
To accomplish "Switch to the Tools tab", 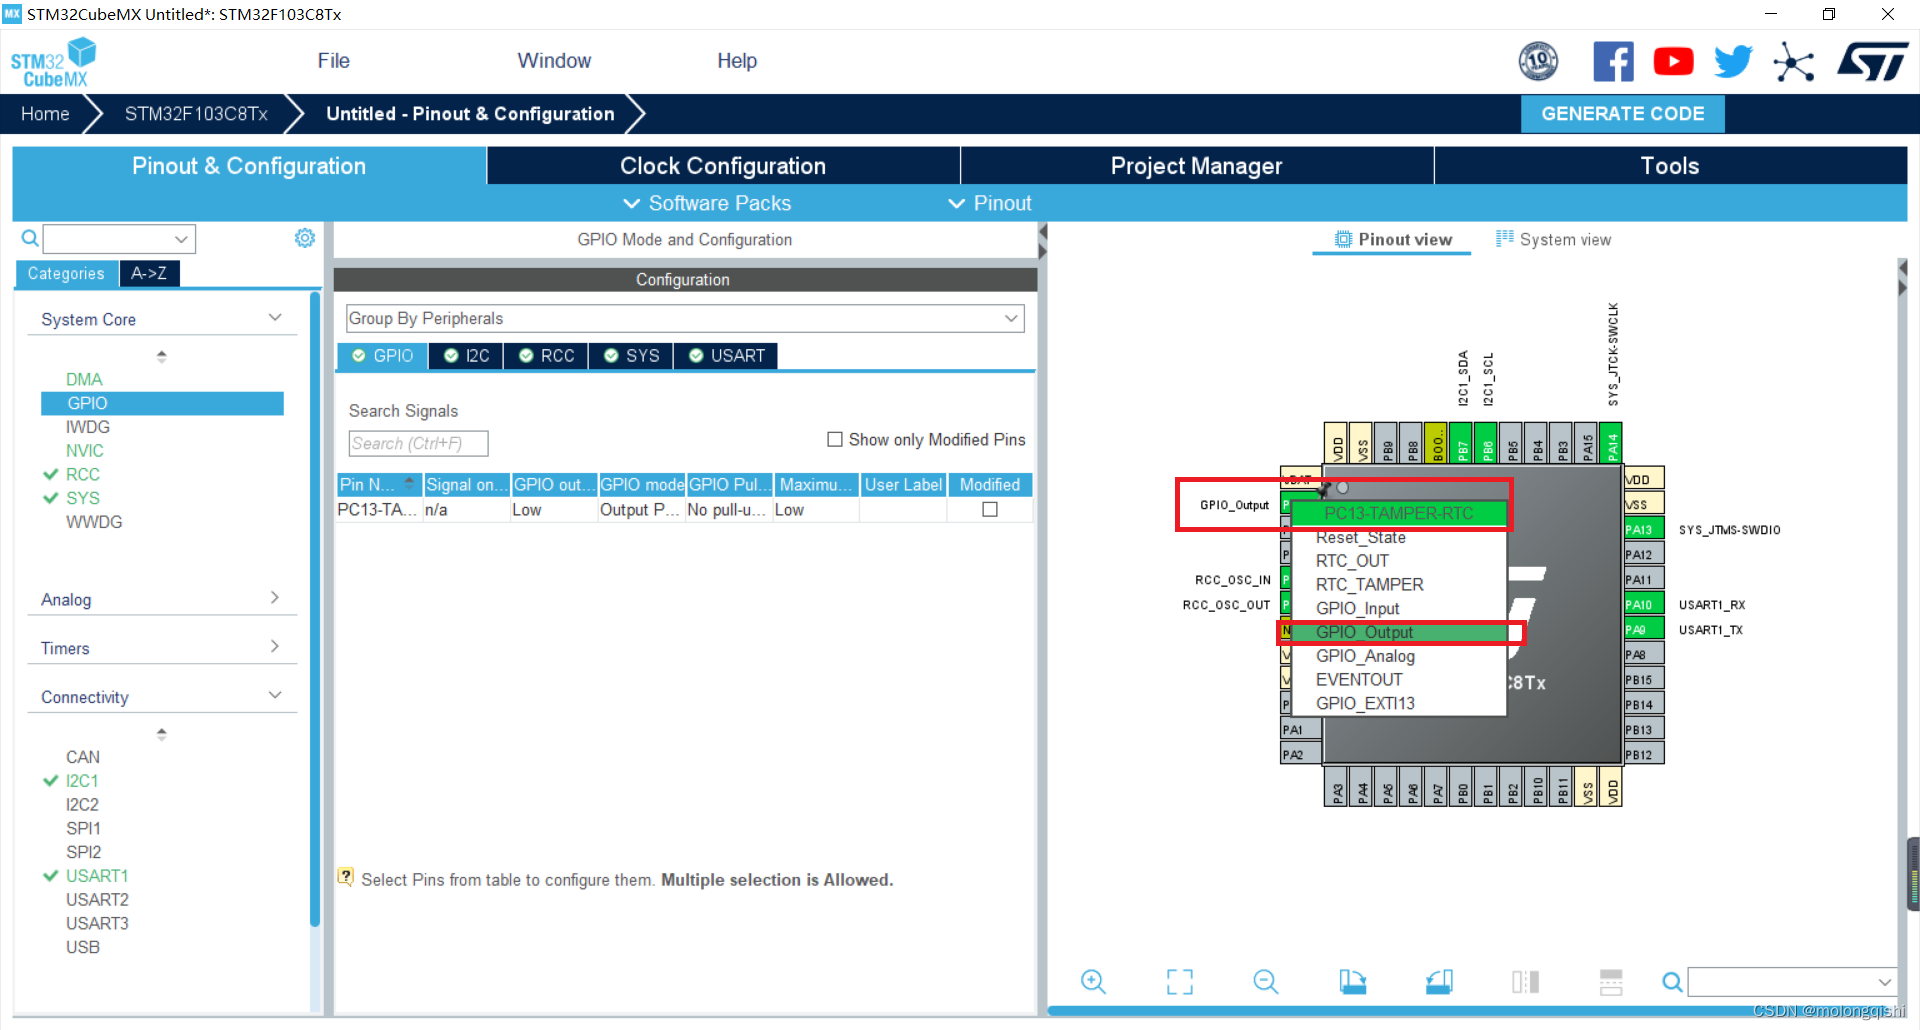I will 1670,166.
